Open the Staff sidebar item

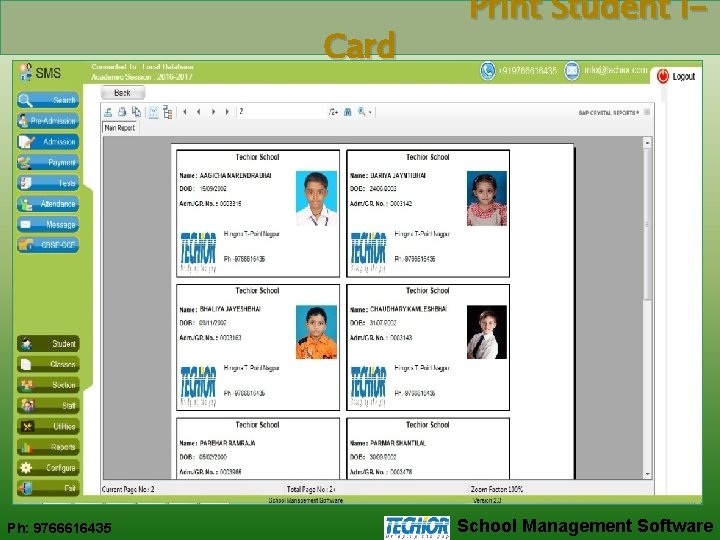[48, 405]
